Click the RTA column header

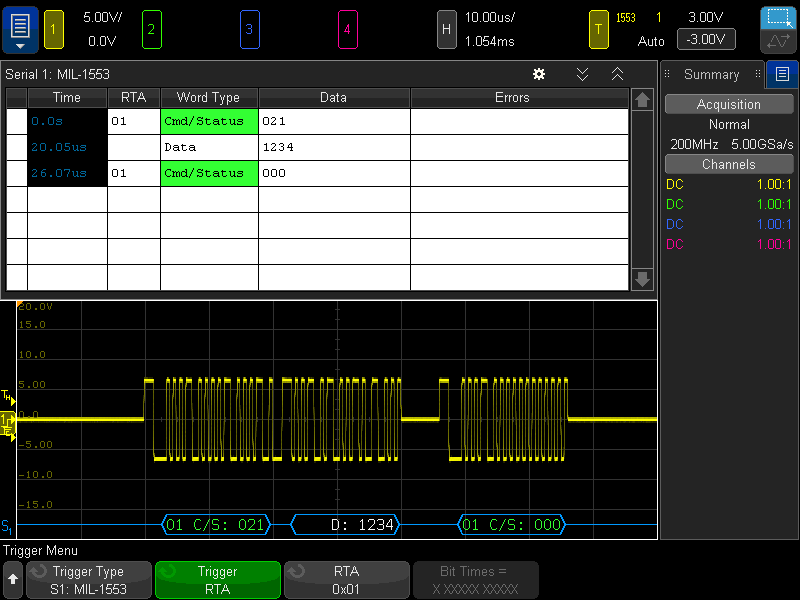(x=134, y=97)
